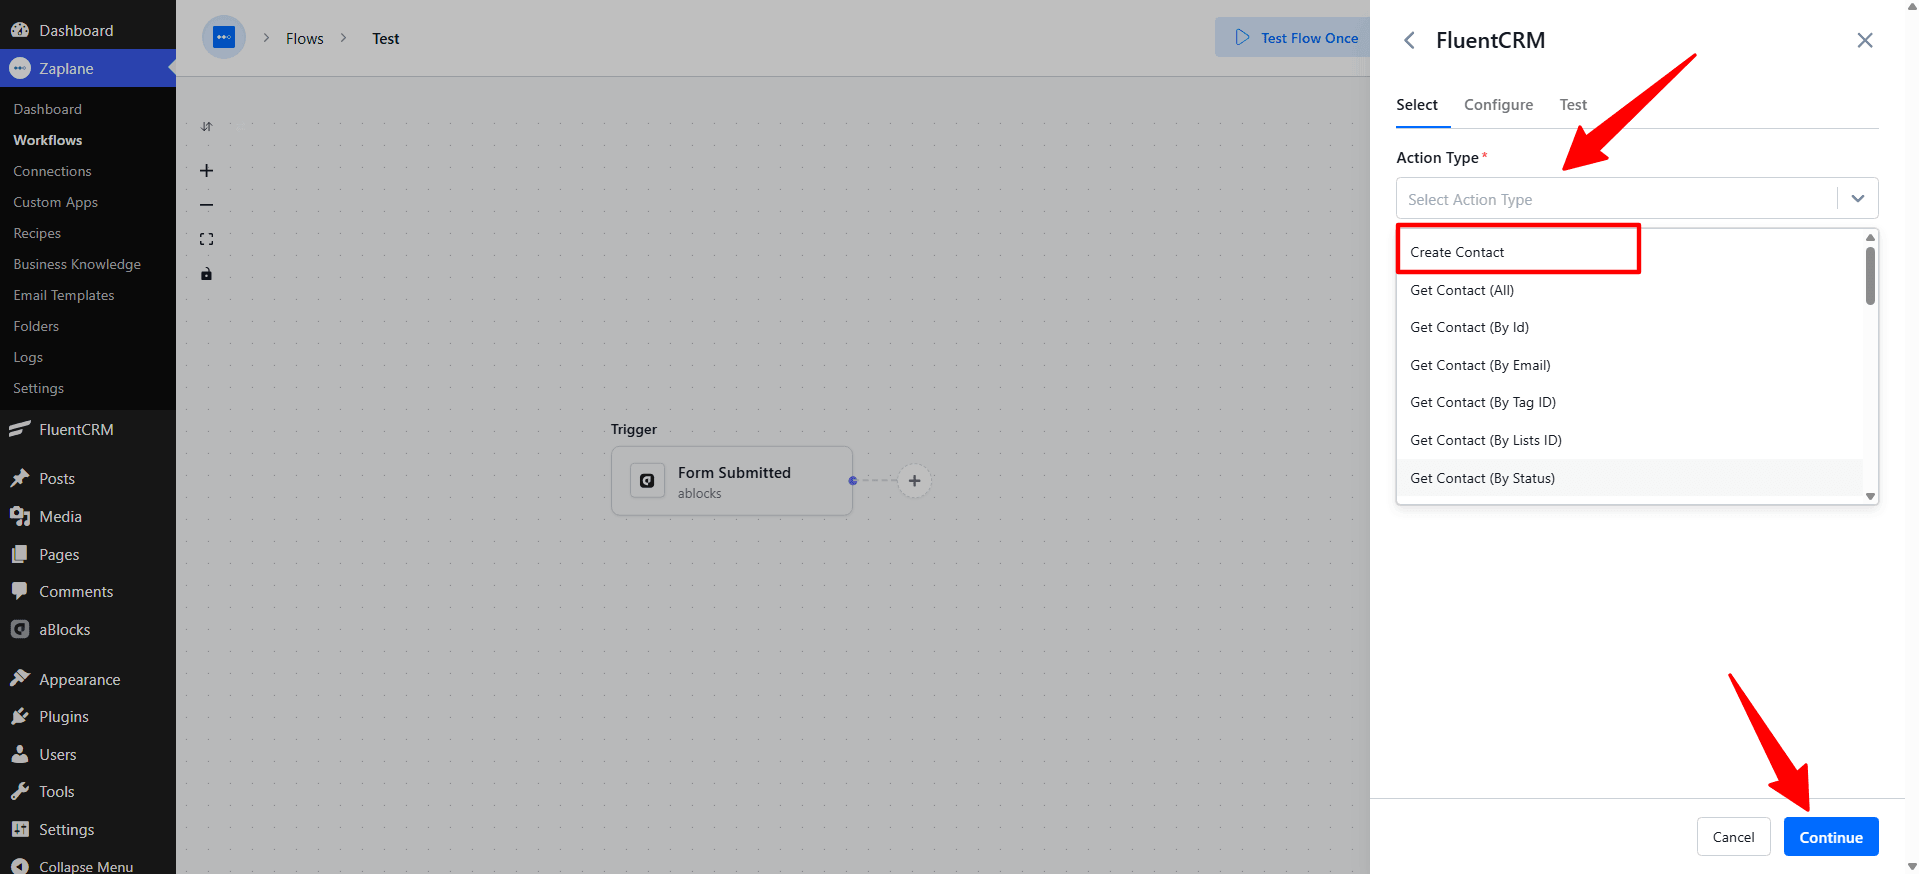Expand the Action Type dropdown arrow

(x=1858, y=198)
